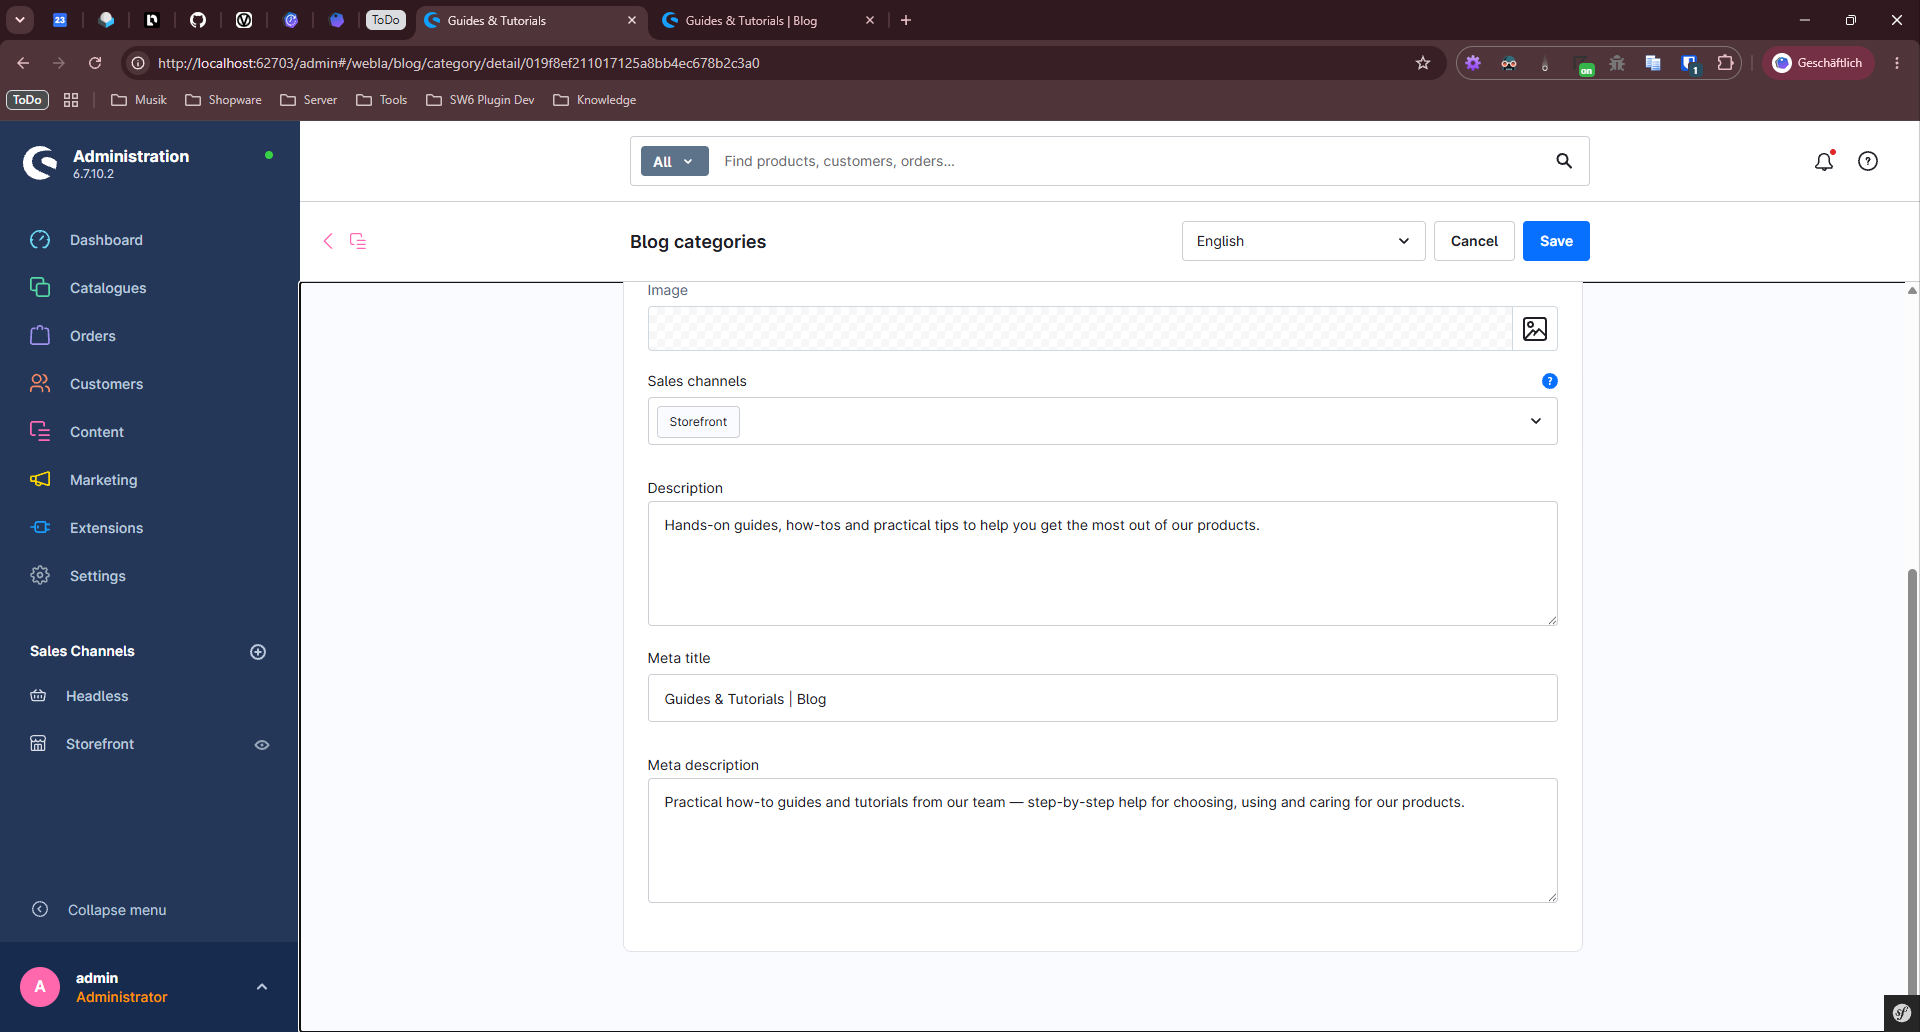Image resolution: width=1920 pixels, height=1032 pixels.
Task: Save the blog category
Action: click(x=1556, y=241)
